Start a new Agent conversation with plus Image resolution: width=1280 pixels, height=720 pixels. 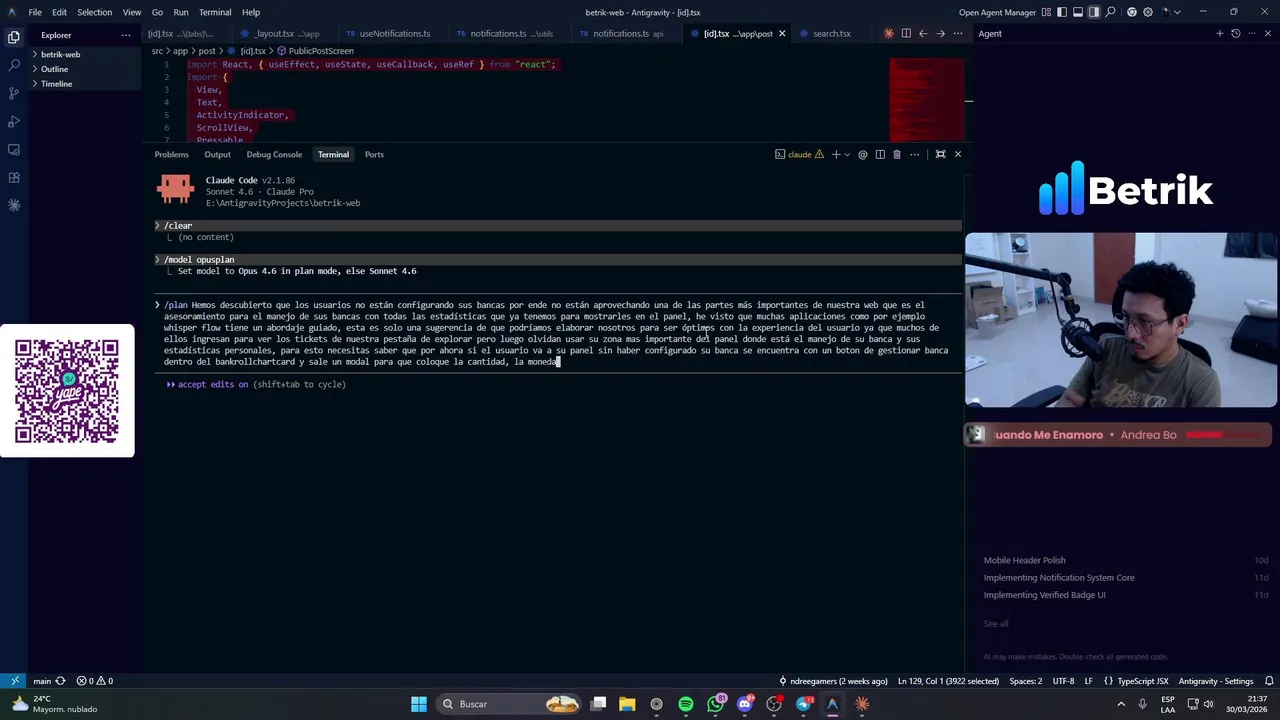point(1219,33)
